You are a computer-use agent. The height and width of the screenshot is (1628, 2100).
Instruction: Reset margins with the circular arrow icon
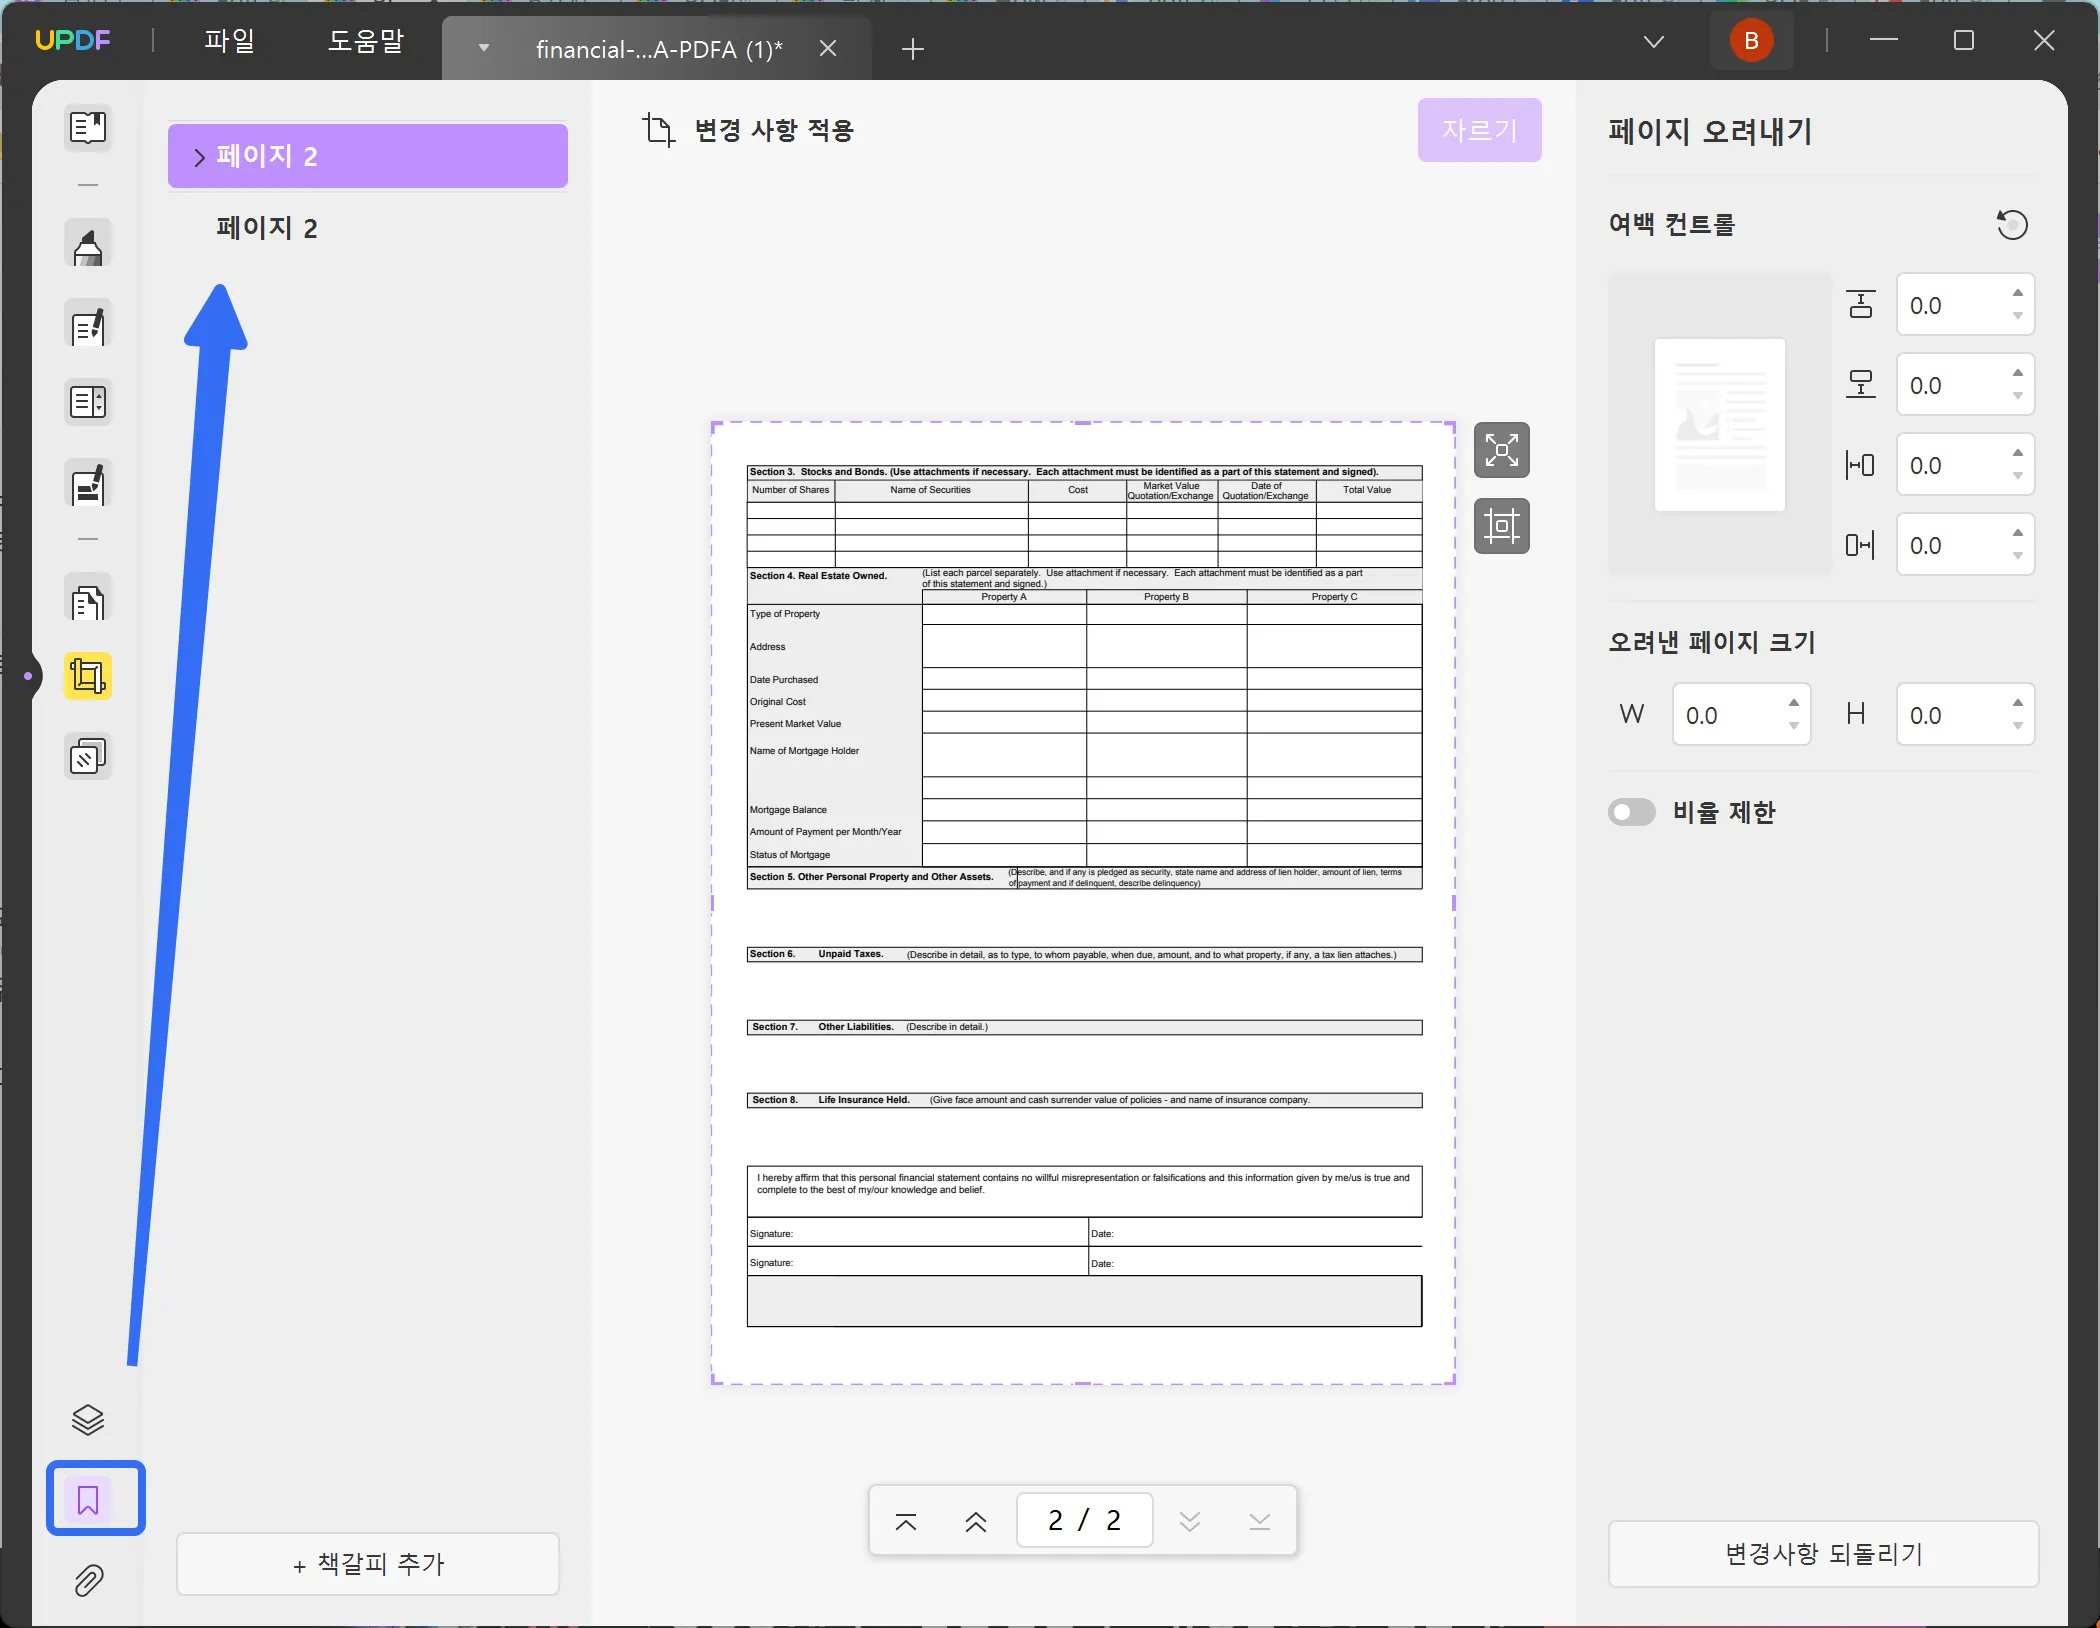coord(2012,225)
